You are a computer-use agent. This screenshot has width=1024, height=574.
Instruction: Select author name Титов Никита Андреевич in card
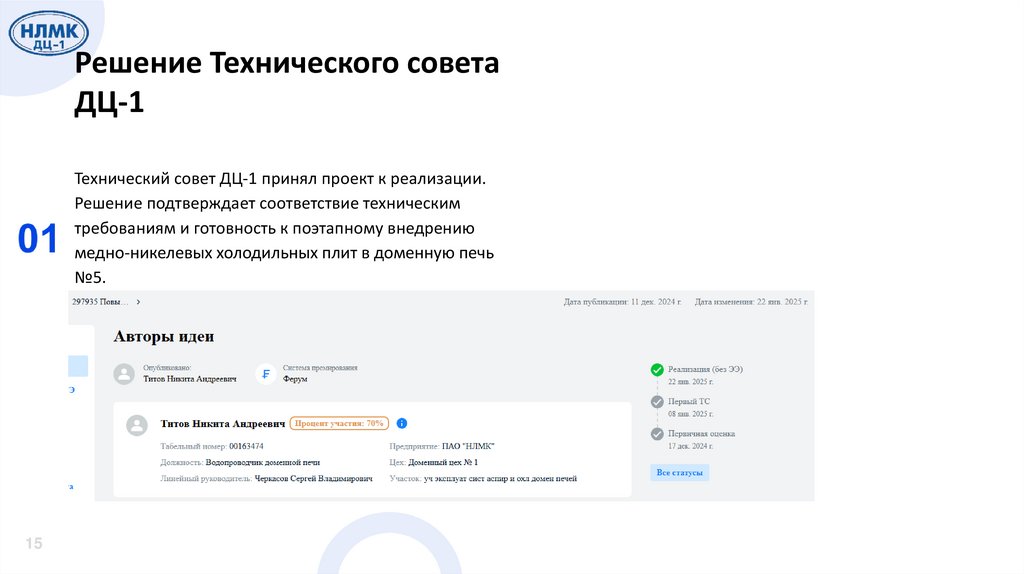click(223, 424)
